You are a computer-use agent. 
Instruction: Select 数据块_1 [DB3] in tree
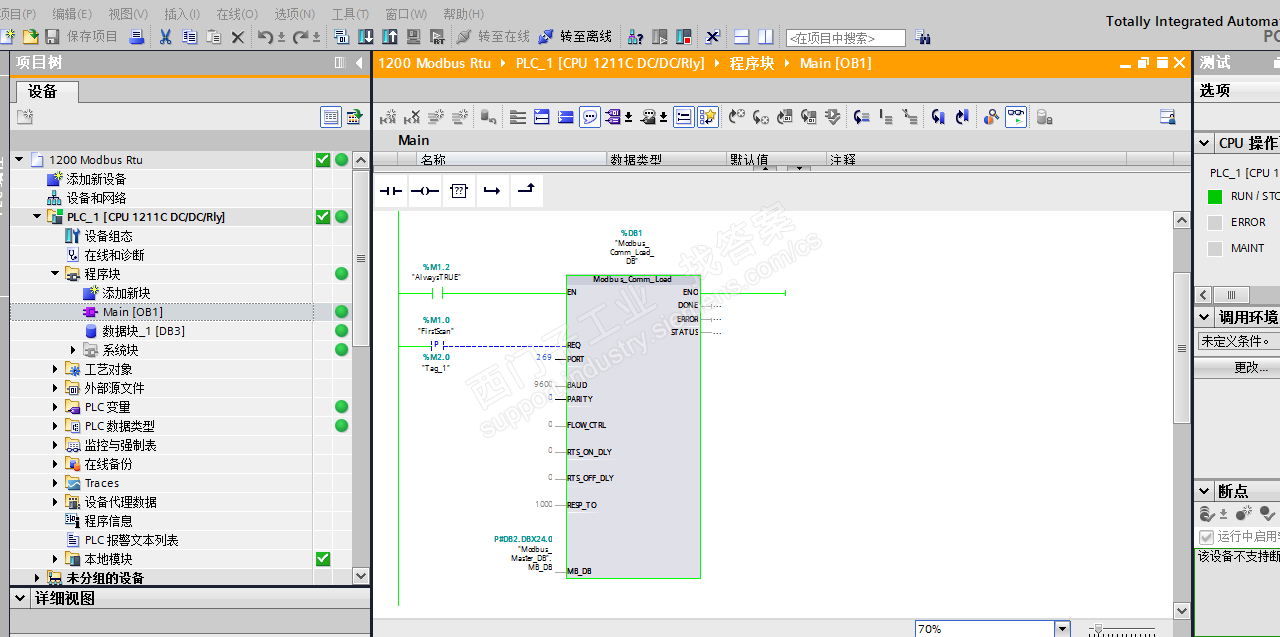[x=143, y=331]
